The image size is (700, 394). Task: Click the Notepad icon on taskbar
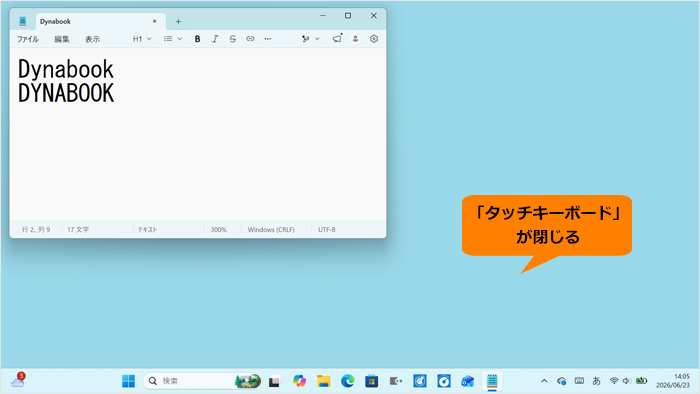(x=492, y=381)
